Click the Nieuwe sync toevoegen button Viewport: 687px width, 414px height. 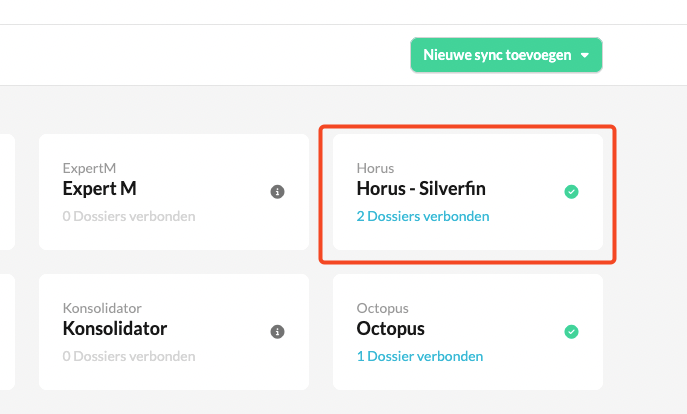pyautogui.click(x=506, y=55)
